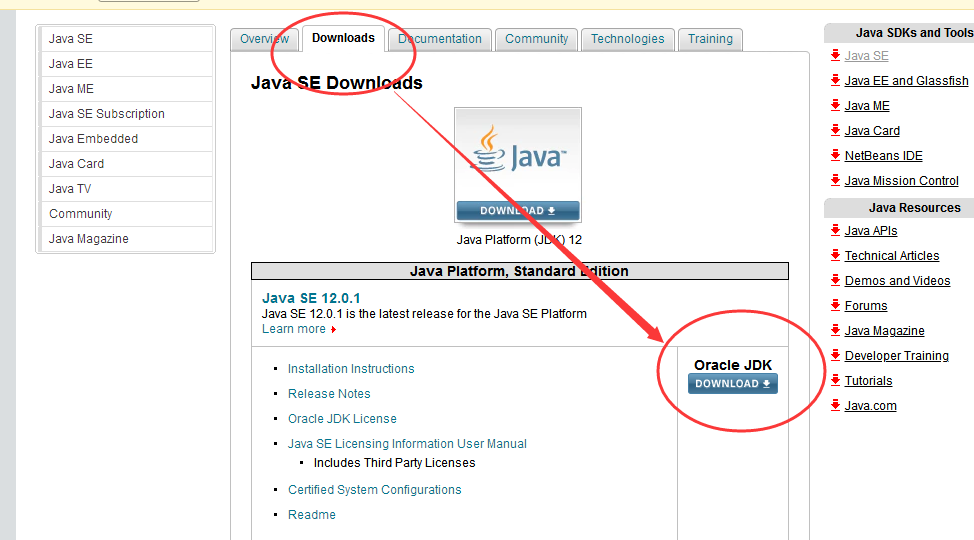The height and width of the screenshot is (540, 974).
Task: Switch to the Overview tab
Action: pyautogui.click(x=265, y=39)
